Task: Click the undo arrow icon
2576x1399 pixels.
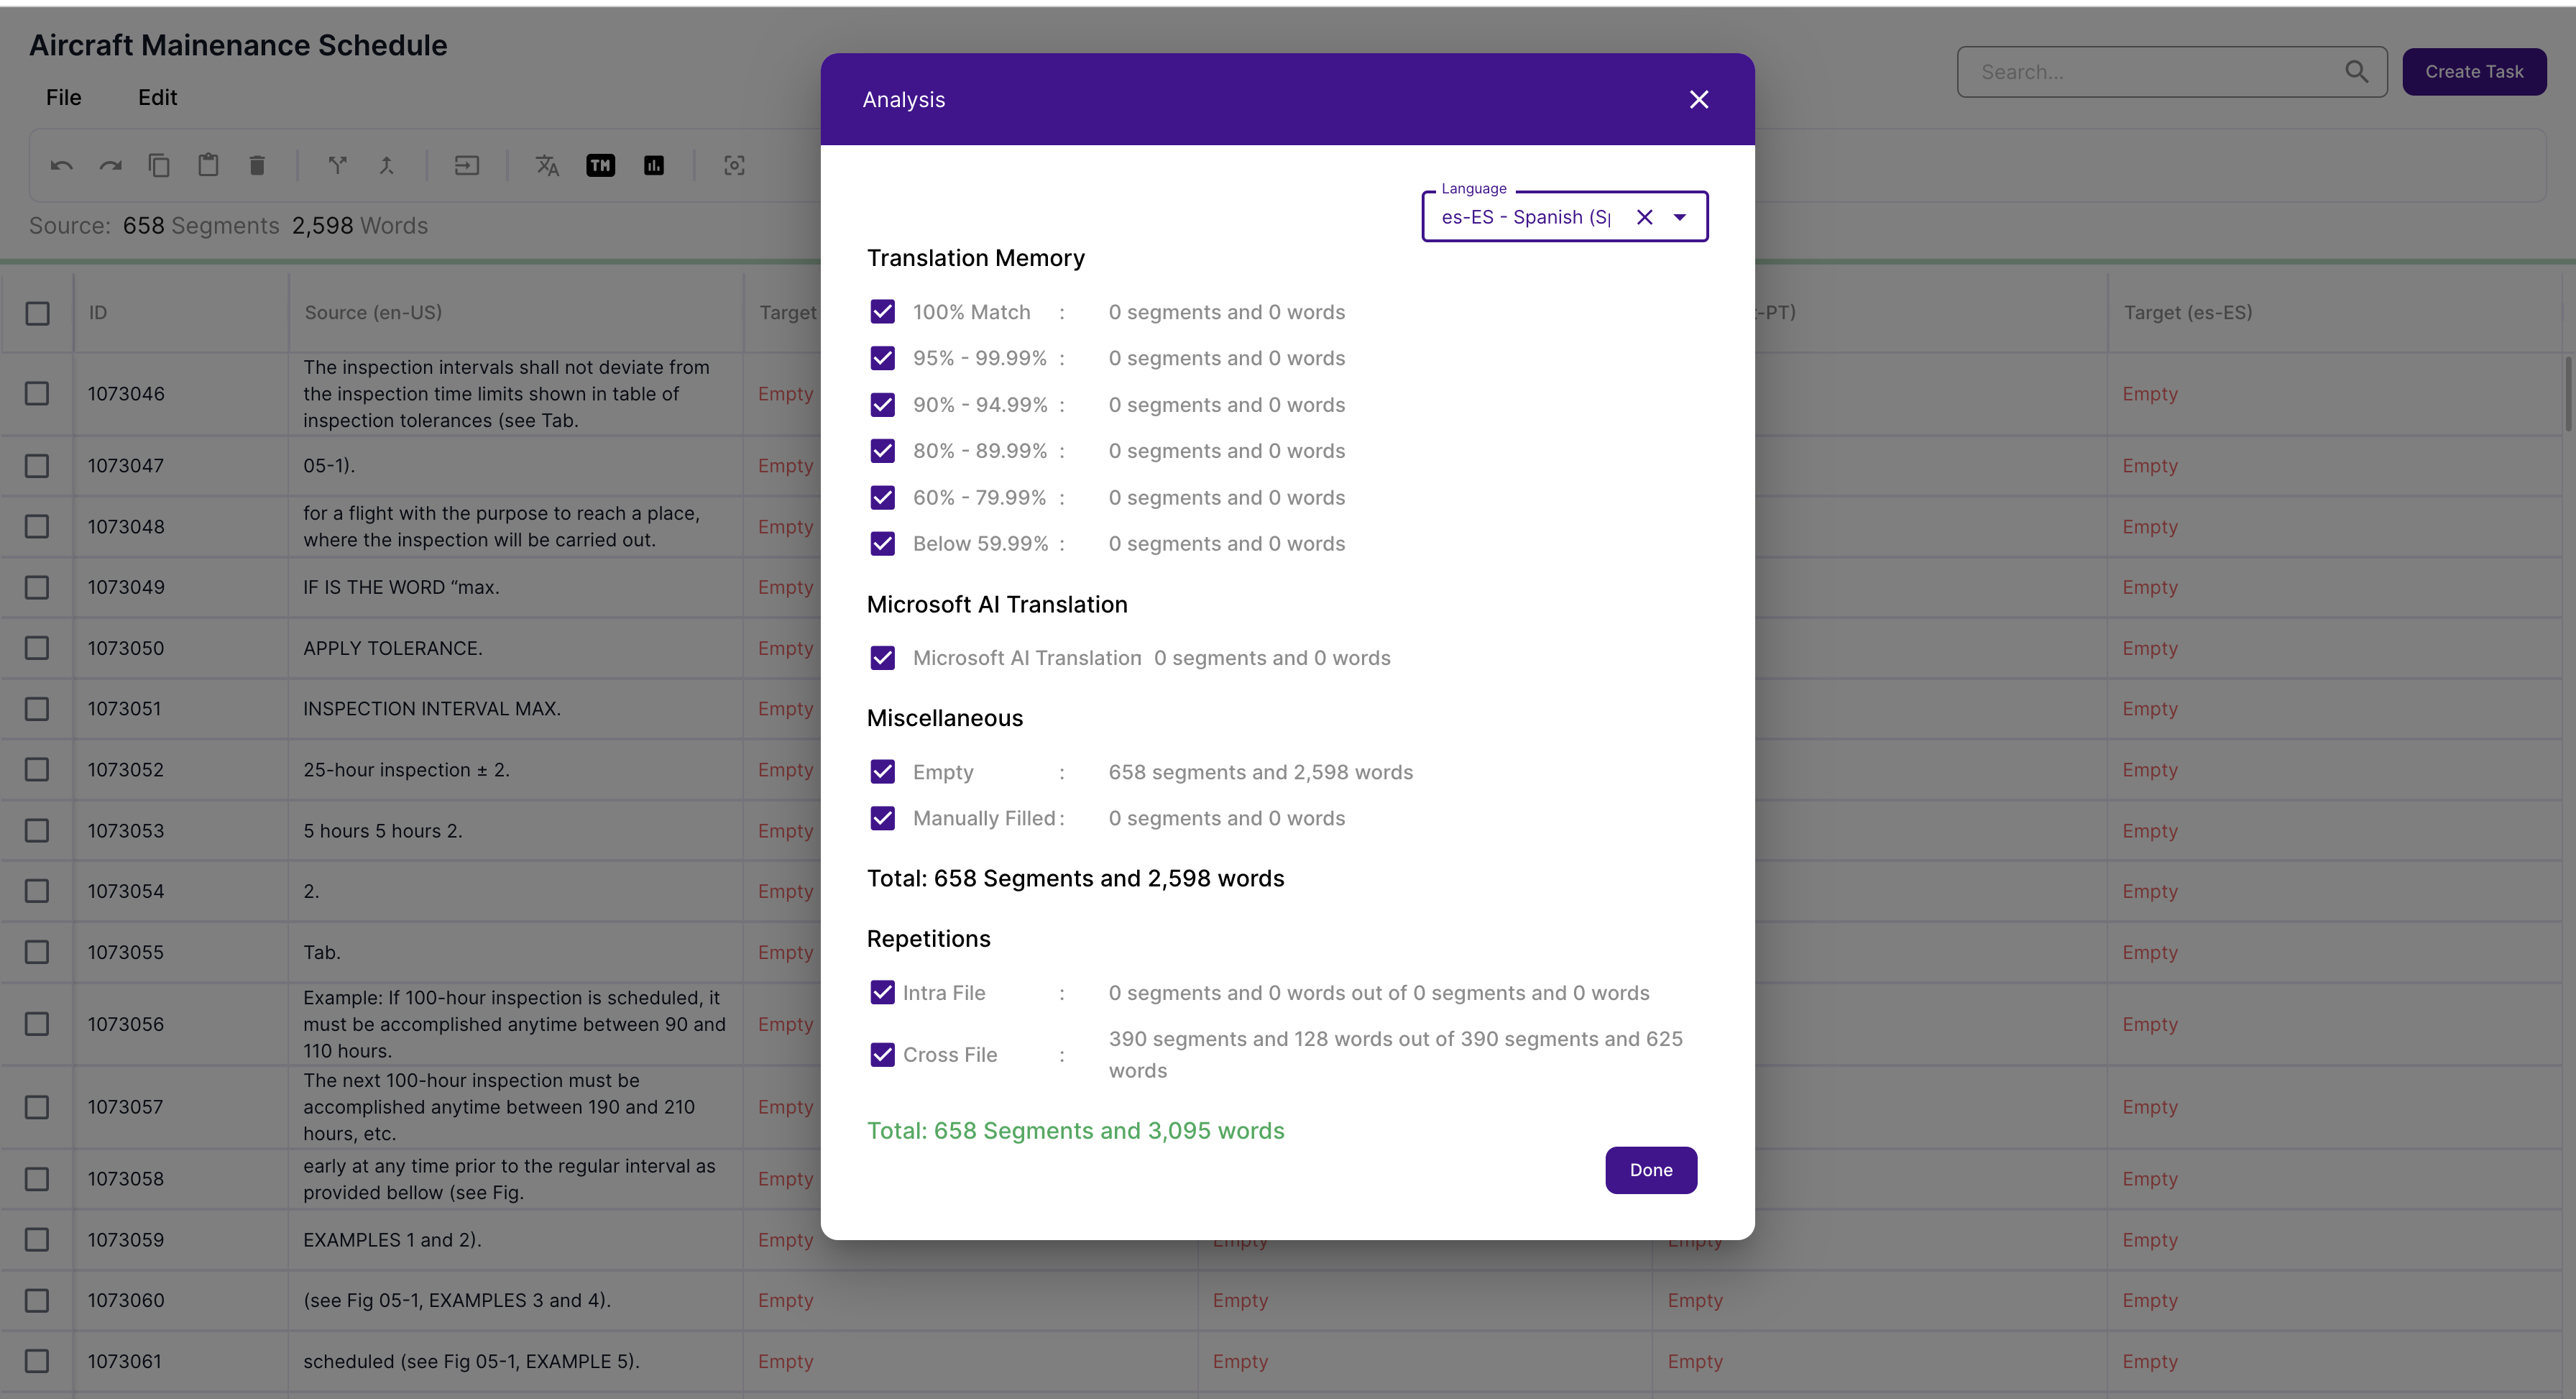Action: click(x=62, y=166)
